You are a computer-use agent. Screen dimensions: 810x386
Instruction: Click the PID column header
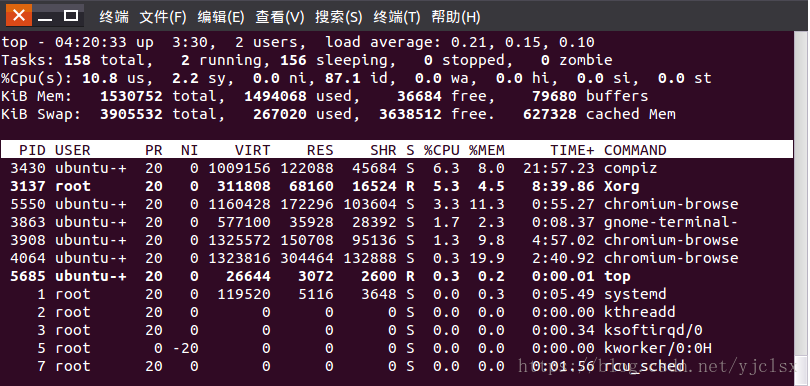coord(32,150)
